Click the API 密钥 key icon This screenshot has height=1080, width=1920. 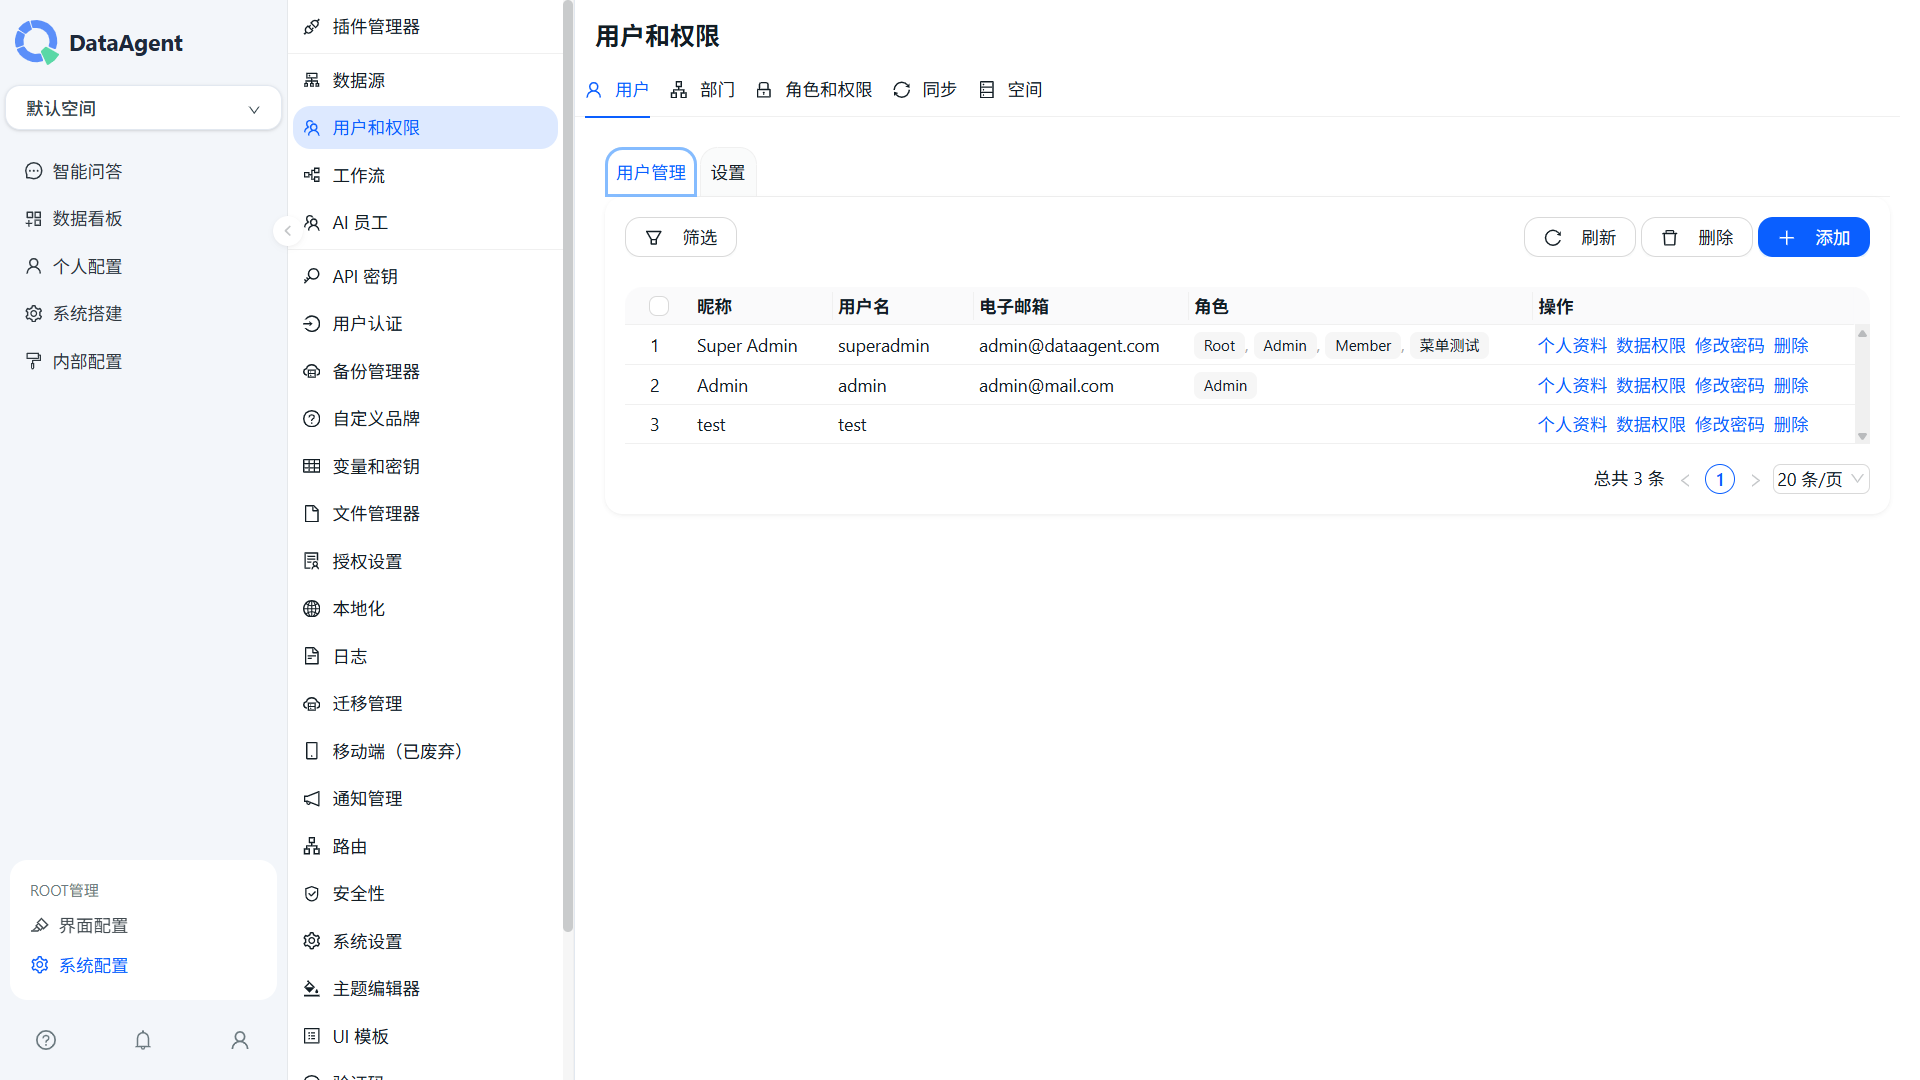pyautogui.click(x=312, y=276)
